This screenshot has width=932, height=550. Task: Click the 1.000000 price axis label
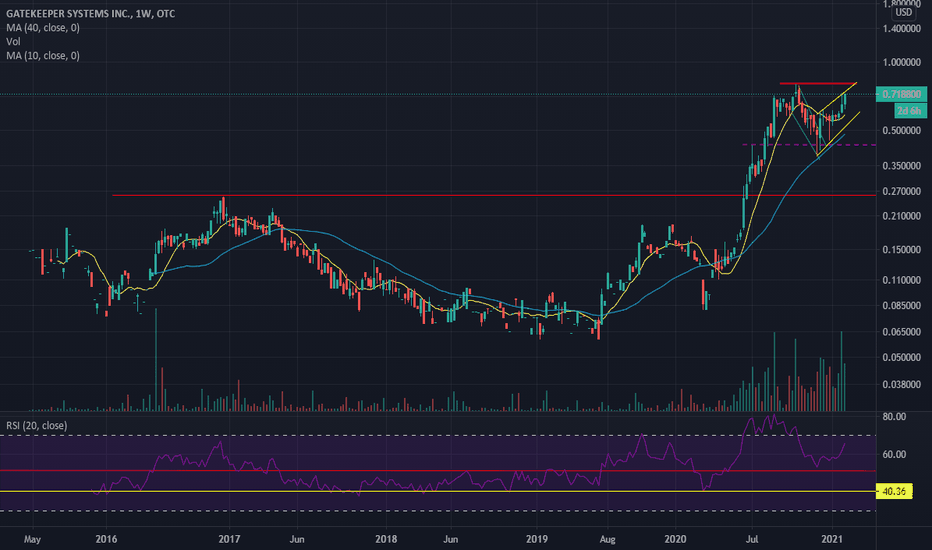click(x=902, y=62)
